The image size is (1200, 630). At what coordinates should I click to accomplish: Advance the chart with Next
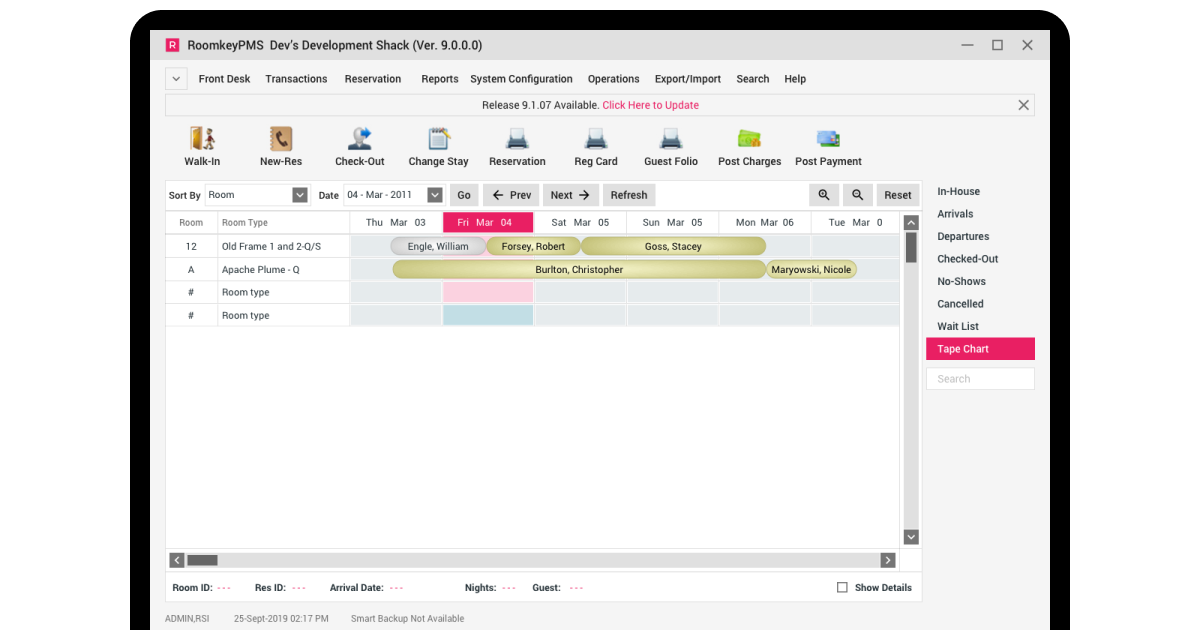(571, 195)
